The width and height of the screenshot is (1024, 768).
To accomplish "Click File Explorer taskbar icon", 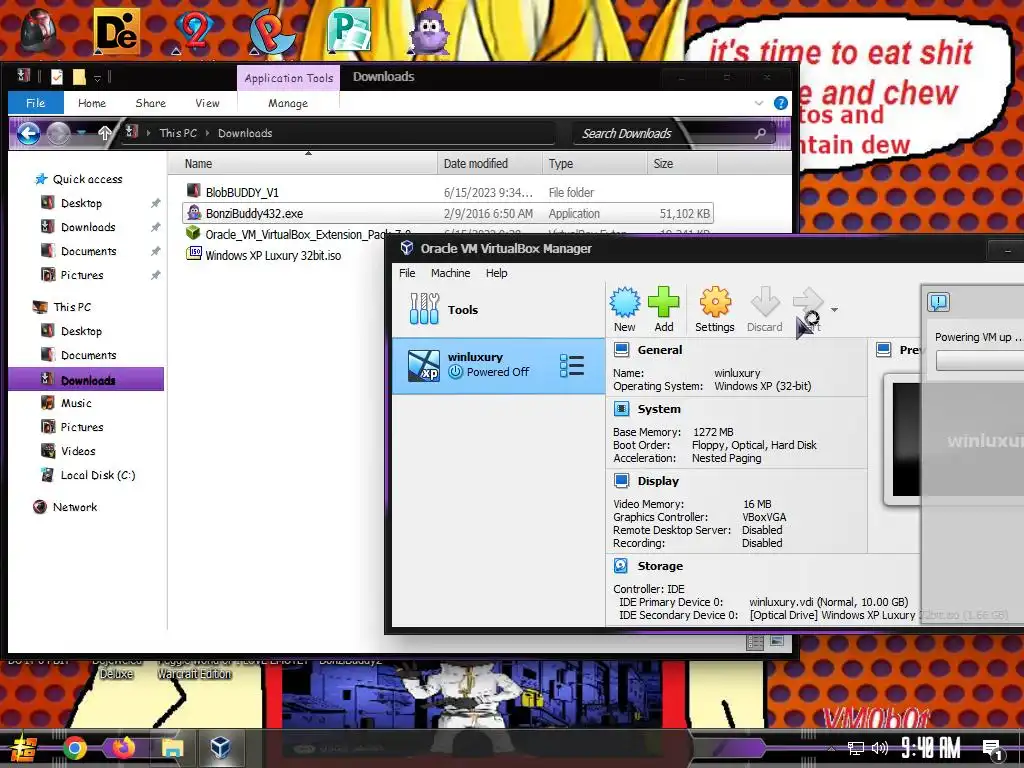I will click(173, 748).
